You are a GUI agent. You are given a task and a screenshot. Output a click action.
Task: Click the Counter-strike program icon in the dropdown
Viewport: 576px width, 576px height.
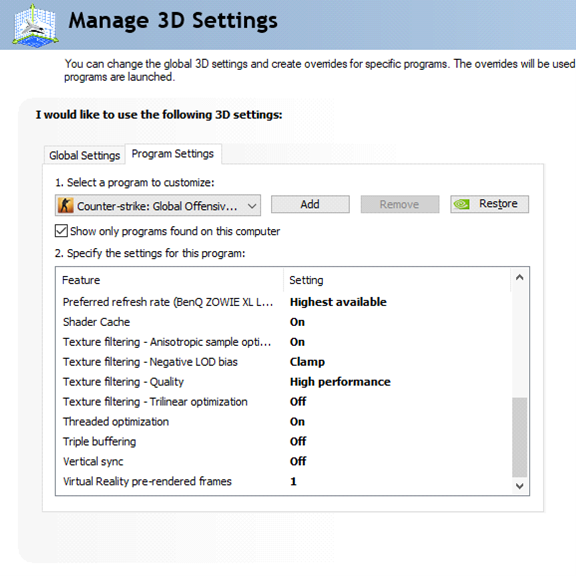click(x=66, y=205)
